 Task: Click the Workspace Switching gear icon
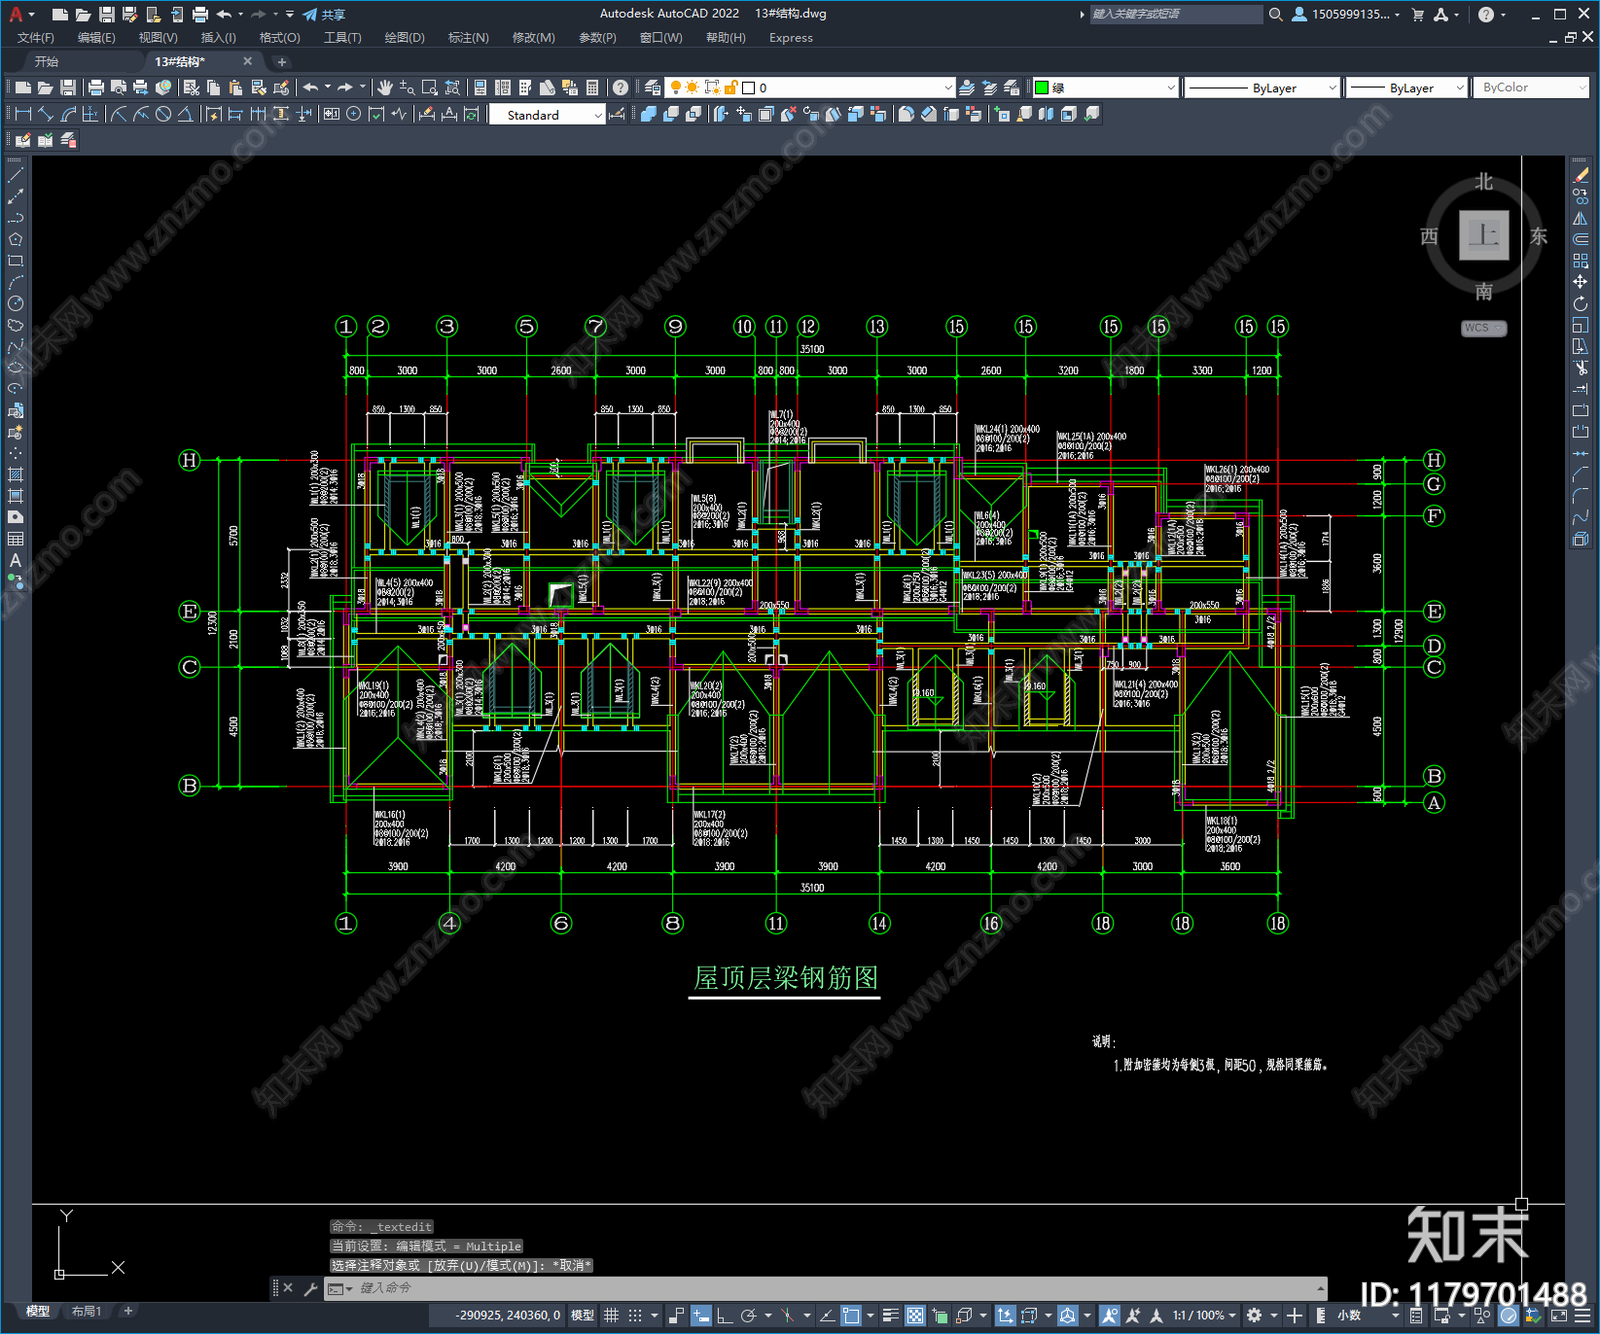click(x=1254, y=1315)
